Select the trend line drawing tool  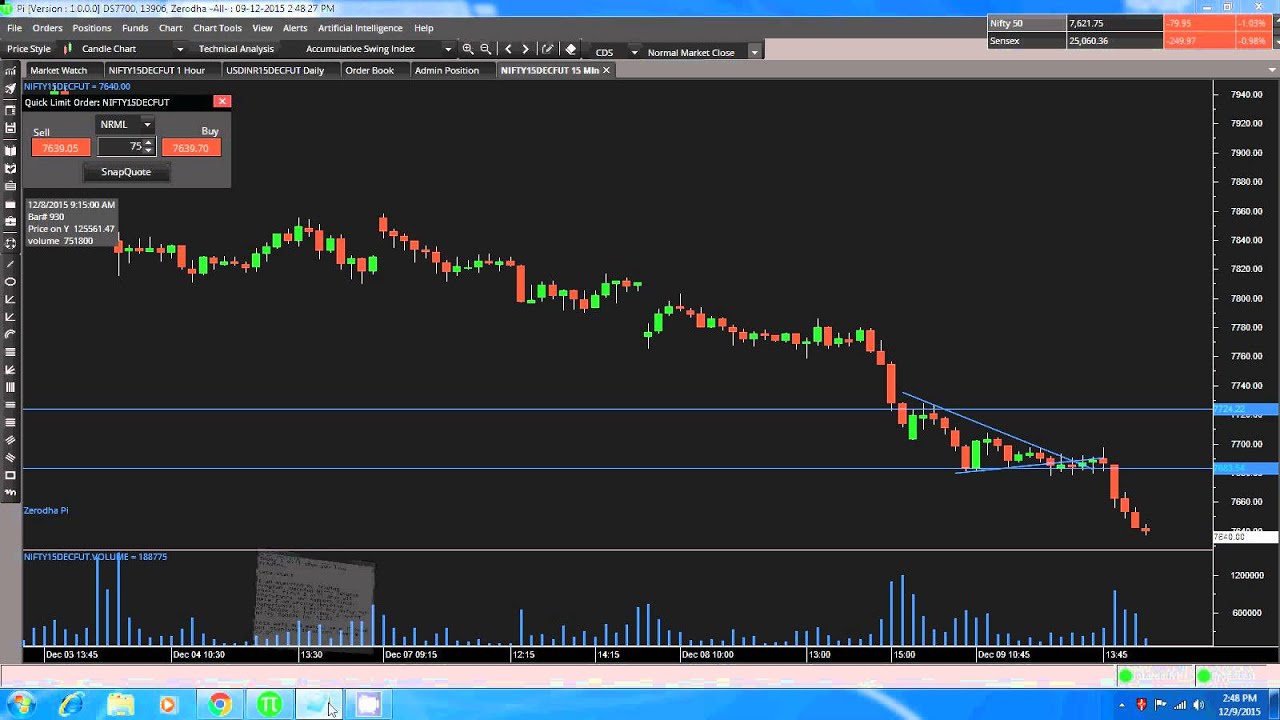(11, 264)
